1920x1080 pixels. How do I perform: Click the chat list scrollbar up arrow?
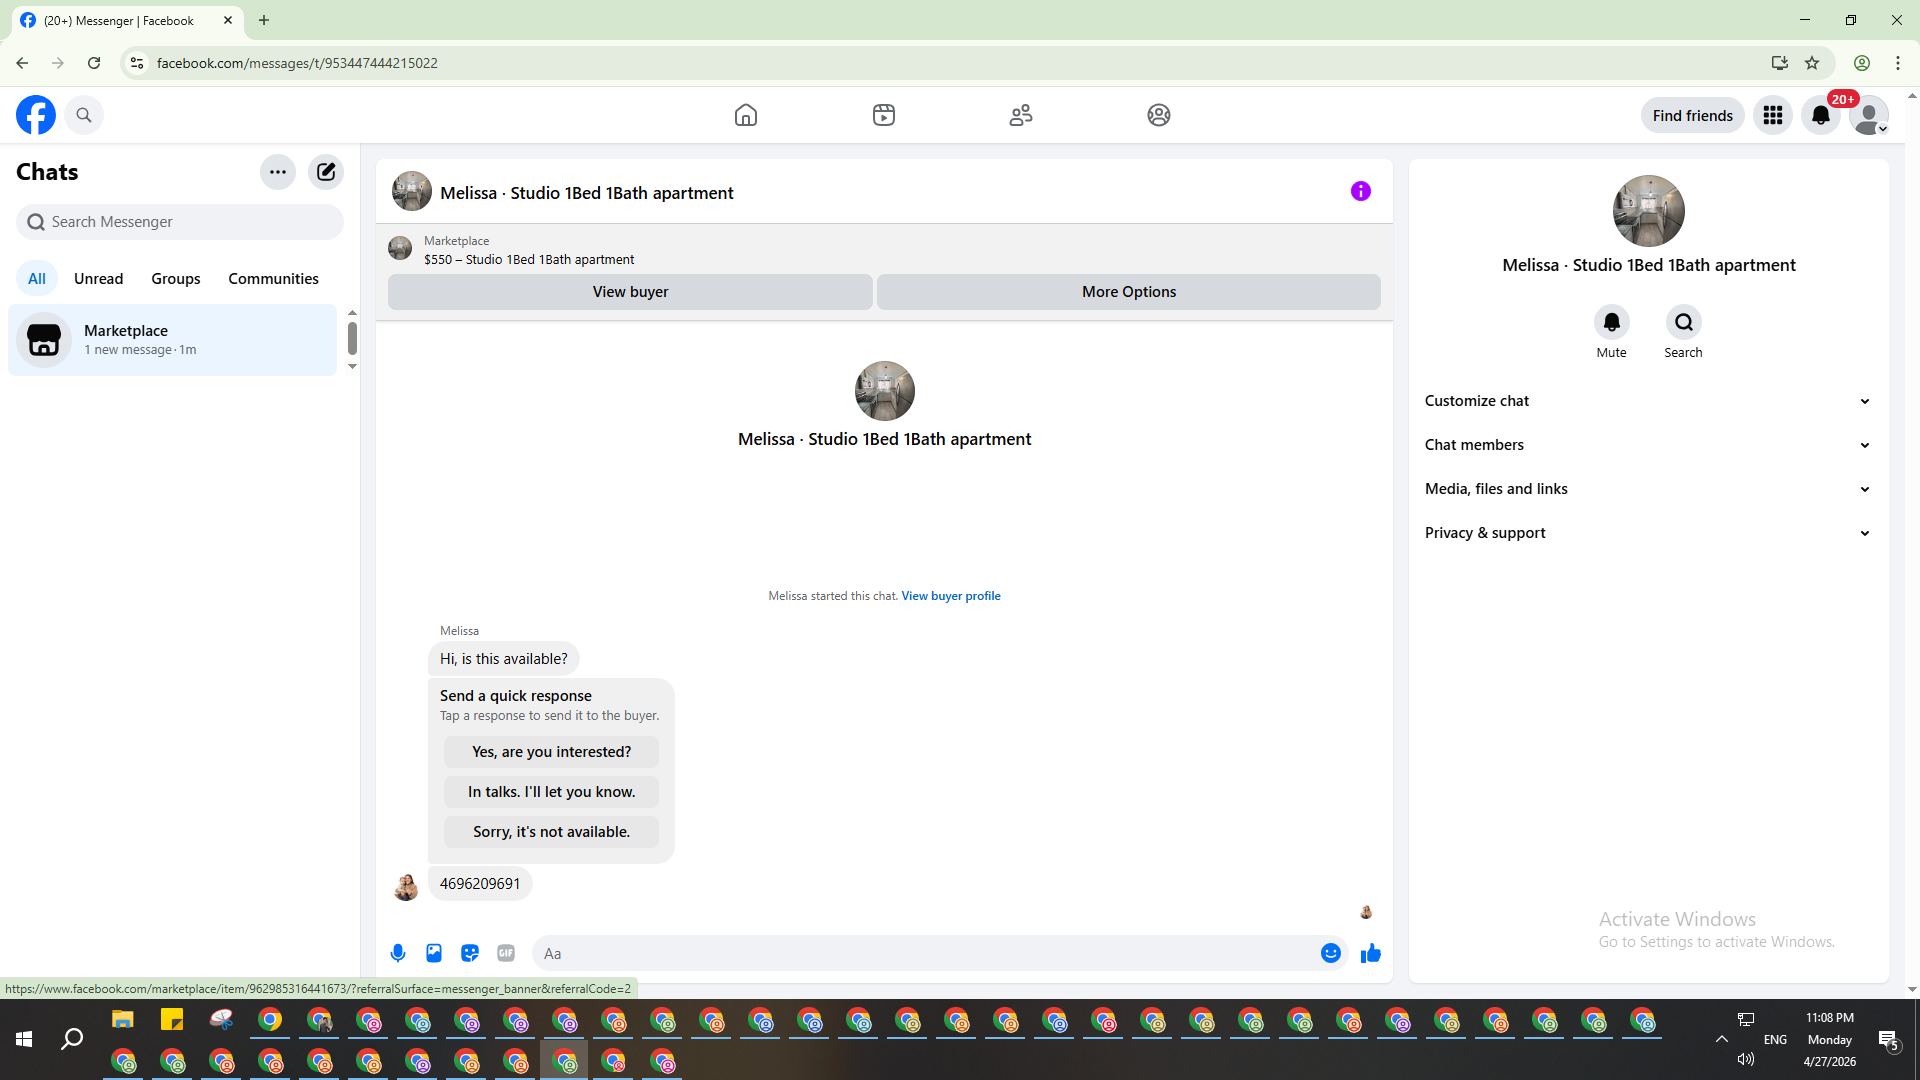(x=352, y=313)
